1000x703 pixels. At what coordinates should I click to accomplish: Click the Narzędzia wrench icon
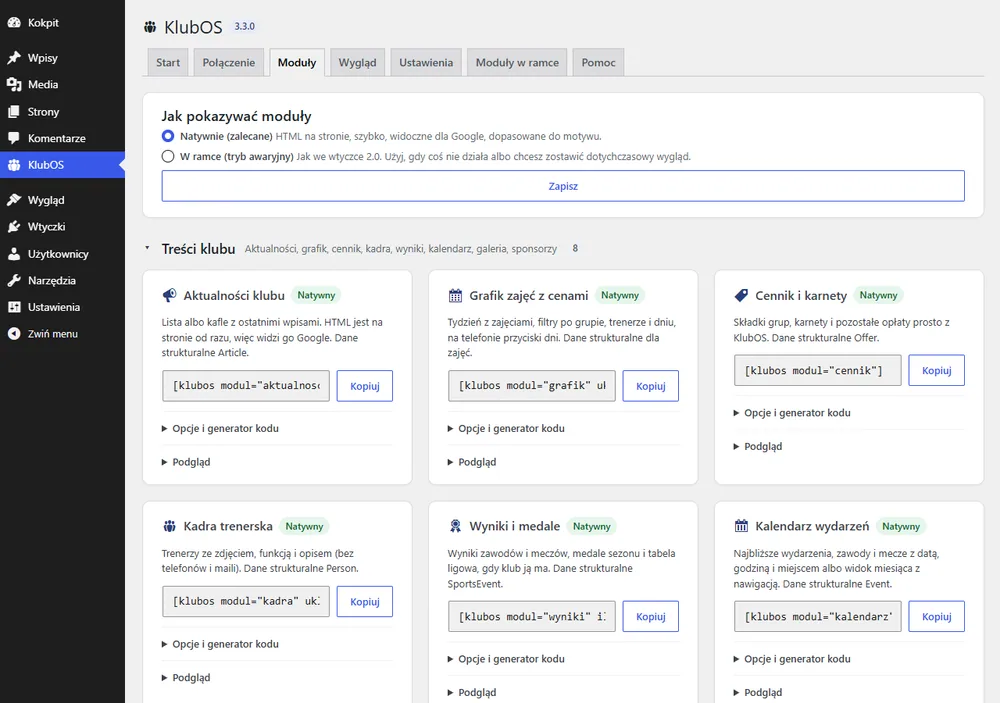[x=14, y=281]
